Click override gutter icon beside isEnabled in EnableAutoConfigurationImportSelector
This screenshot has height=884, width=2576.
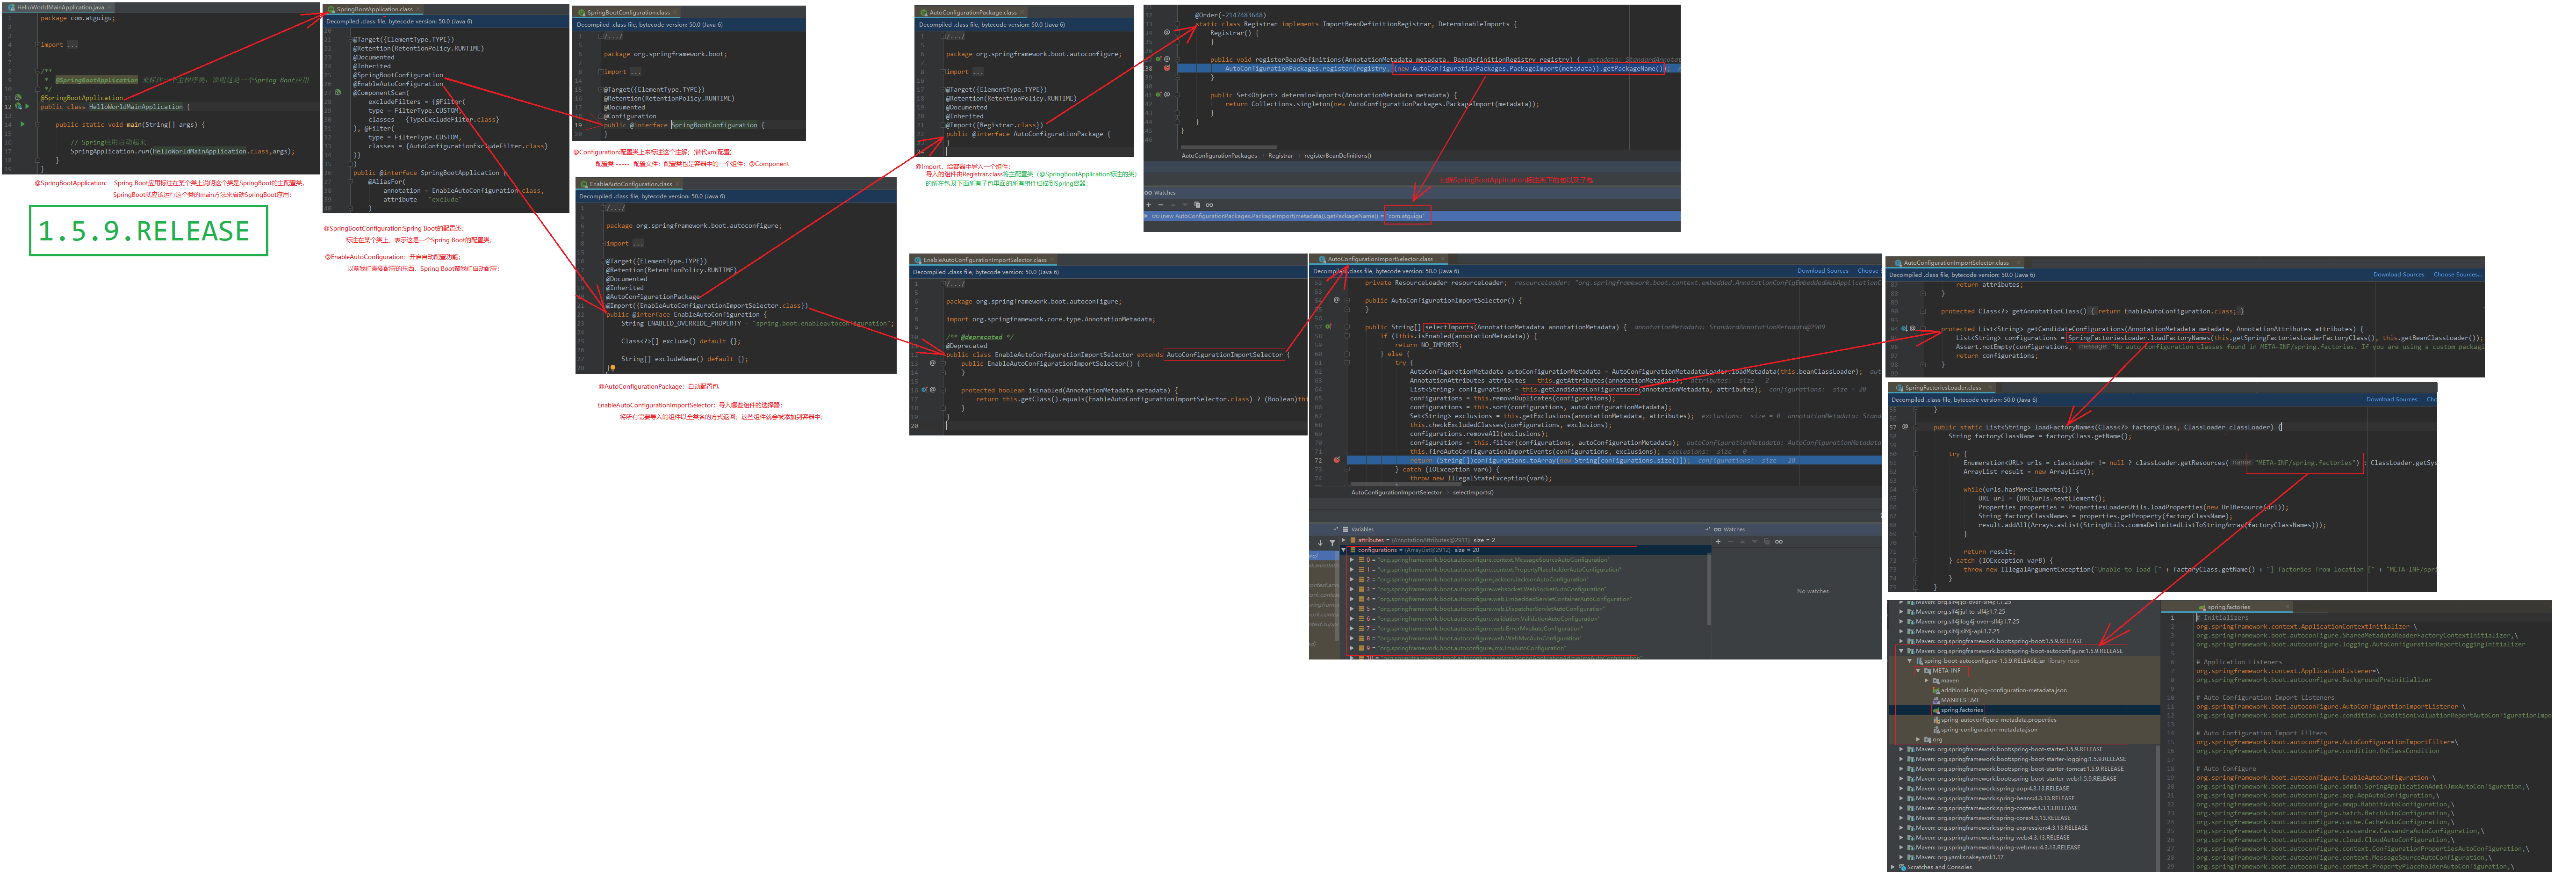point(926,390)
